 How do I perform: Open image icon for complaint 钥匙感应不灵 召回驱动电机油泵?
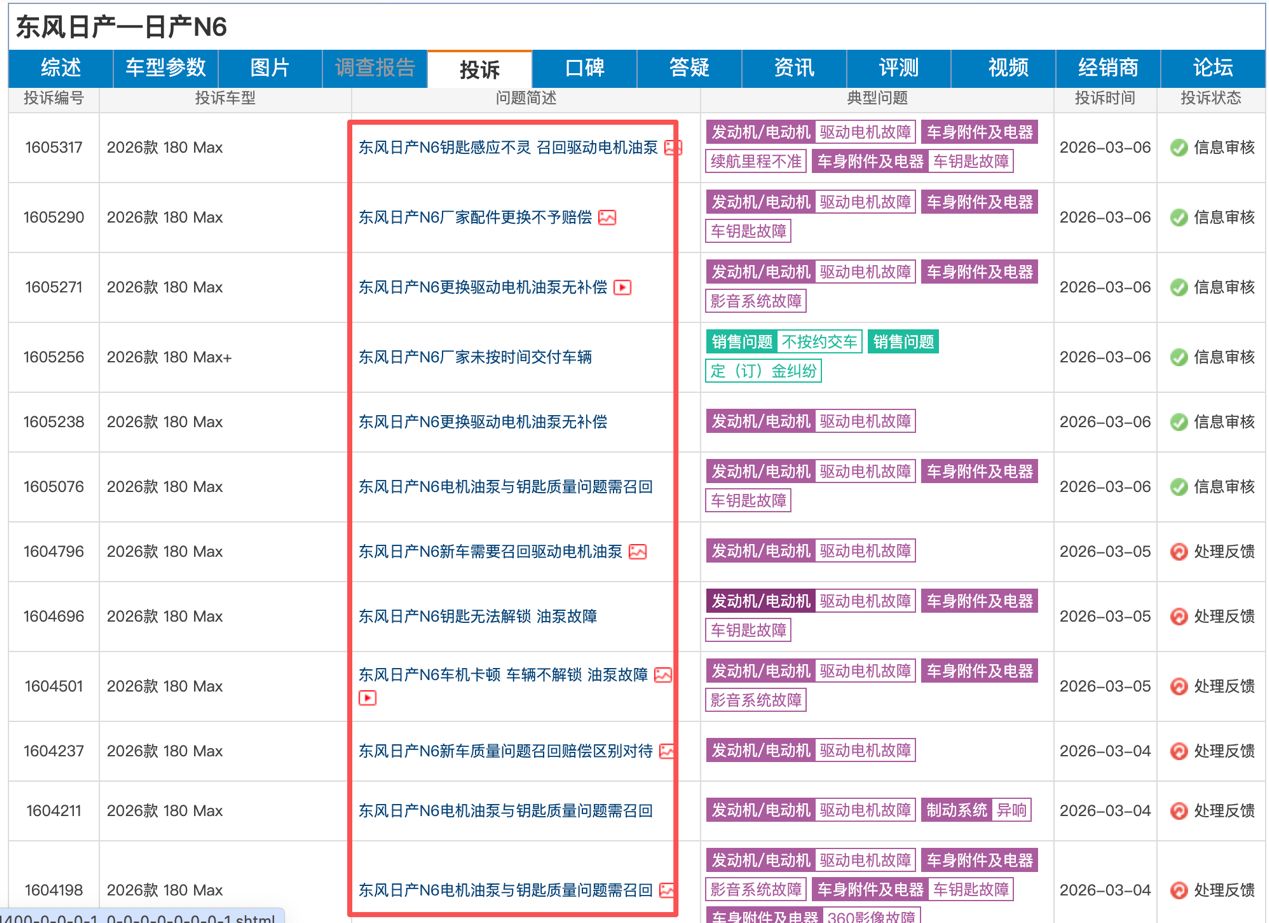click(673, 147)
